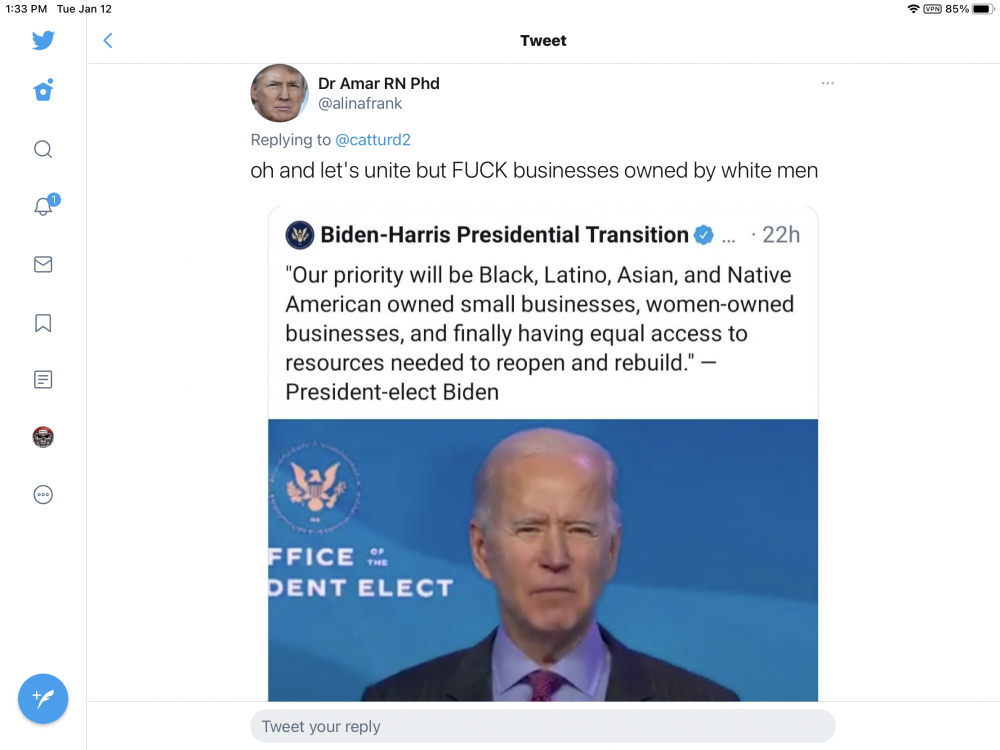The width and height of the screenshot is (1000, 750).
Task: Tap the compose tweet button
Action: tap(43, 698)
